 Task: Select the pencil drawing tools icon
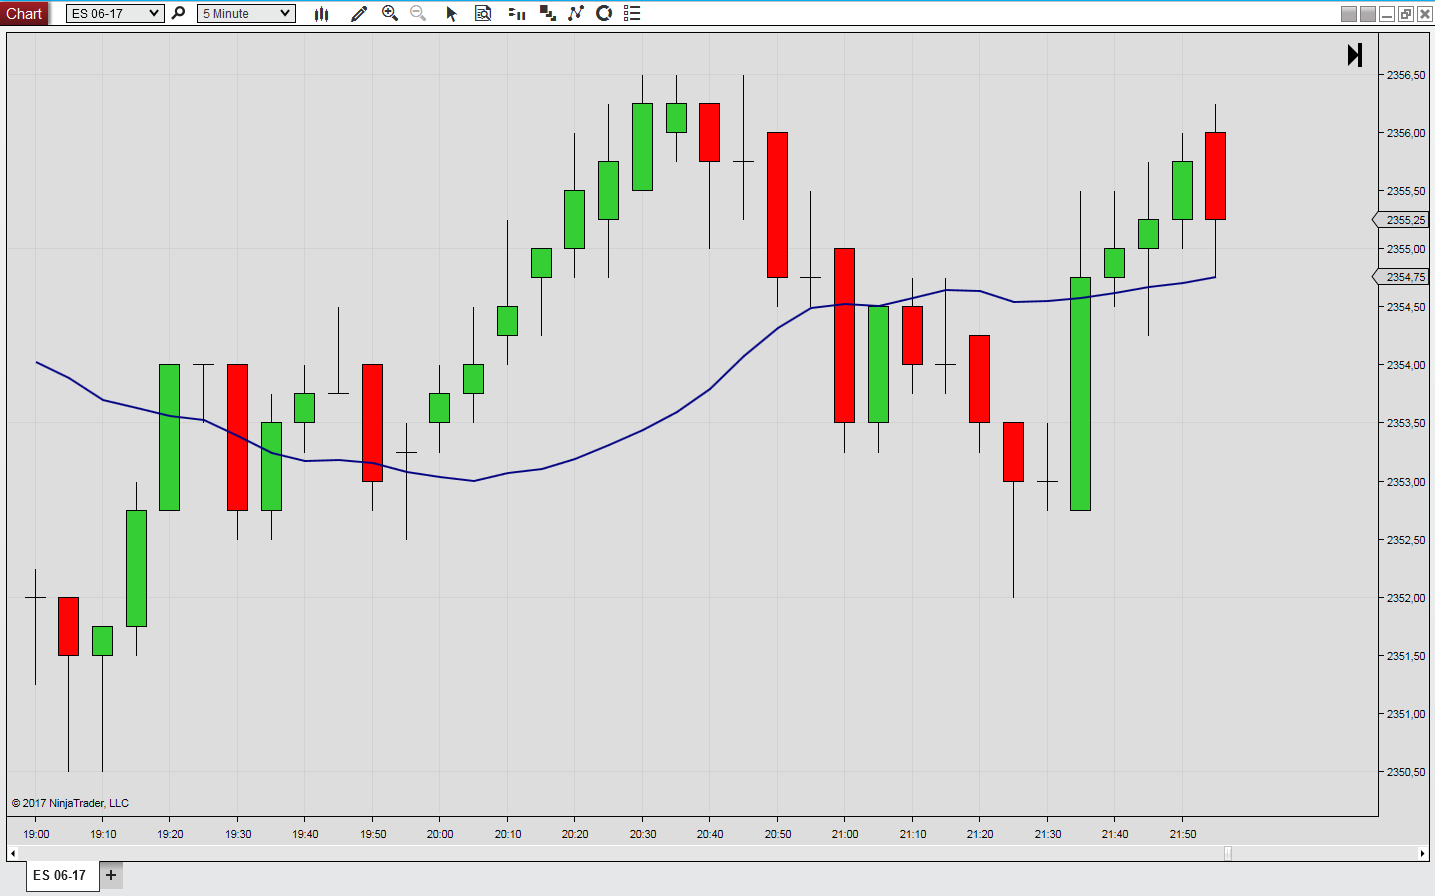pos(359,13)
